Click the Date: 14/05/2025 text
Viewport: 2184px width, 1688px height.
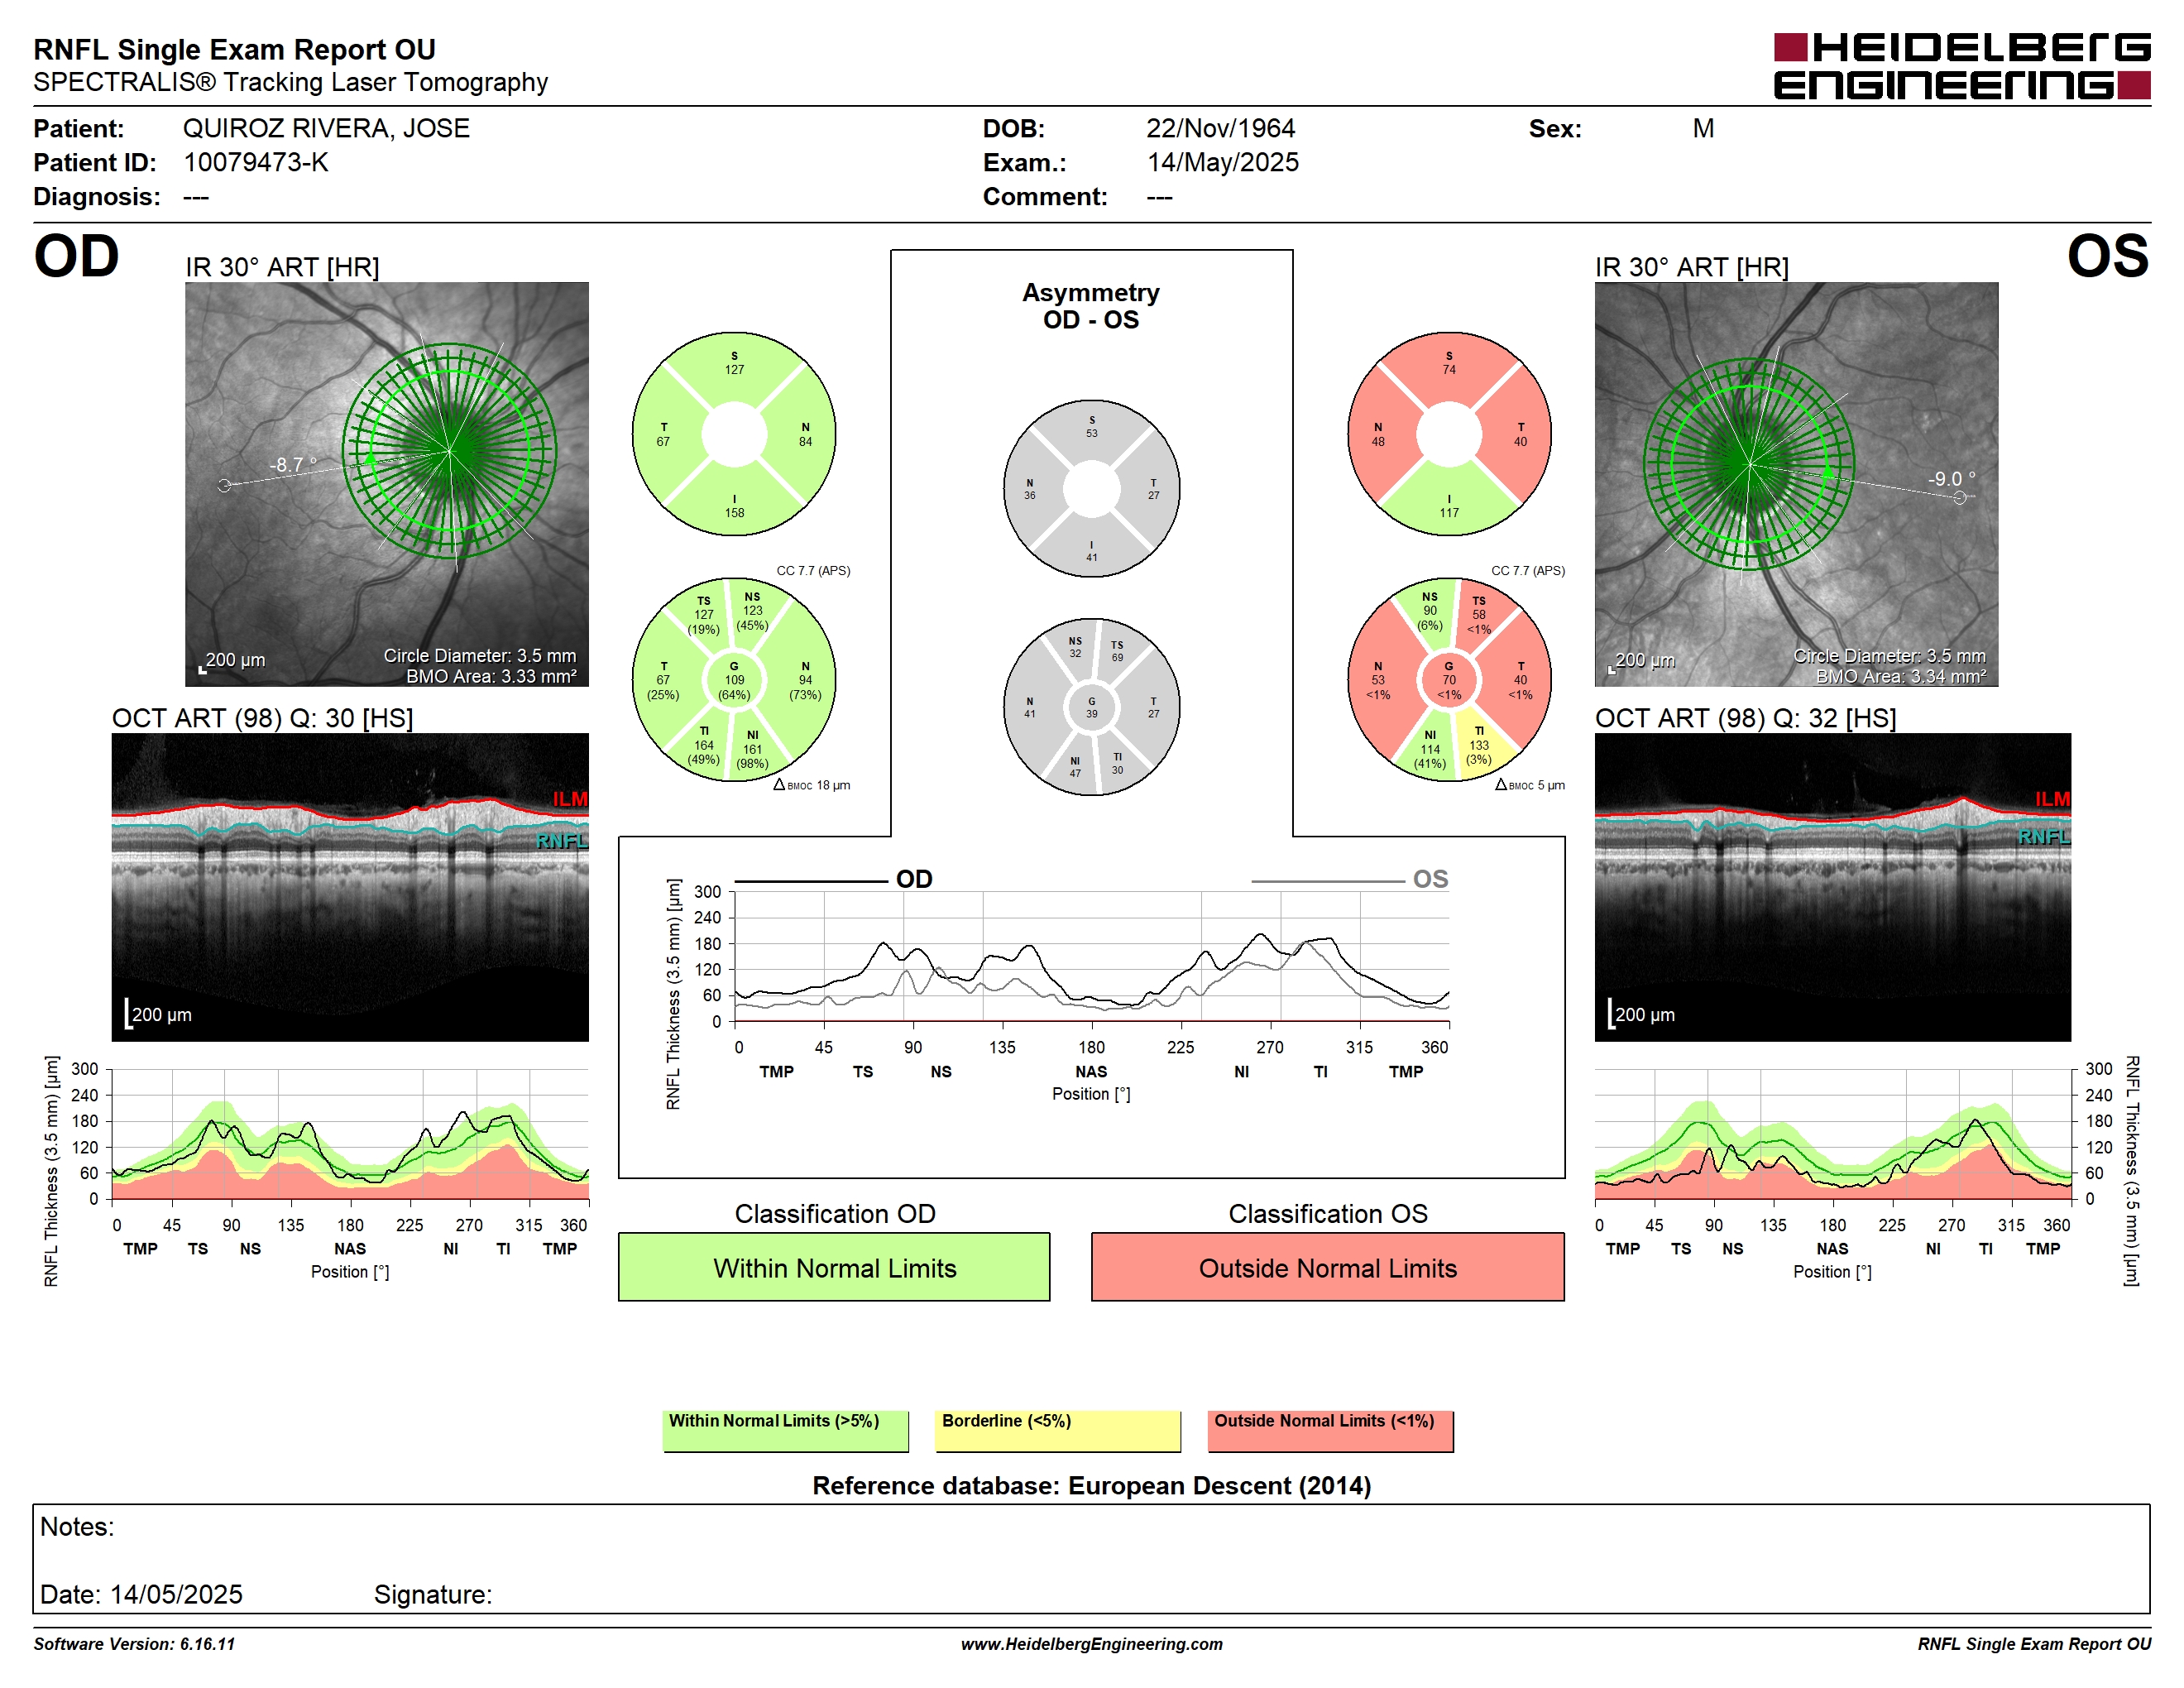[x=141, y=1594]
